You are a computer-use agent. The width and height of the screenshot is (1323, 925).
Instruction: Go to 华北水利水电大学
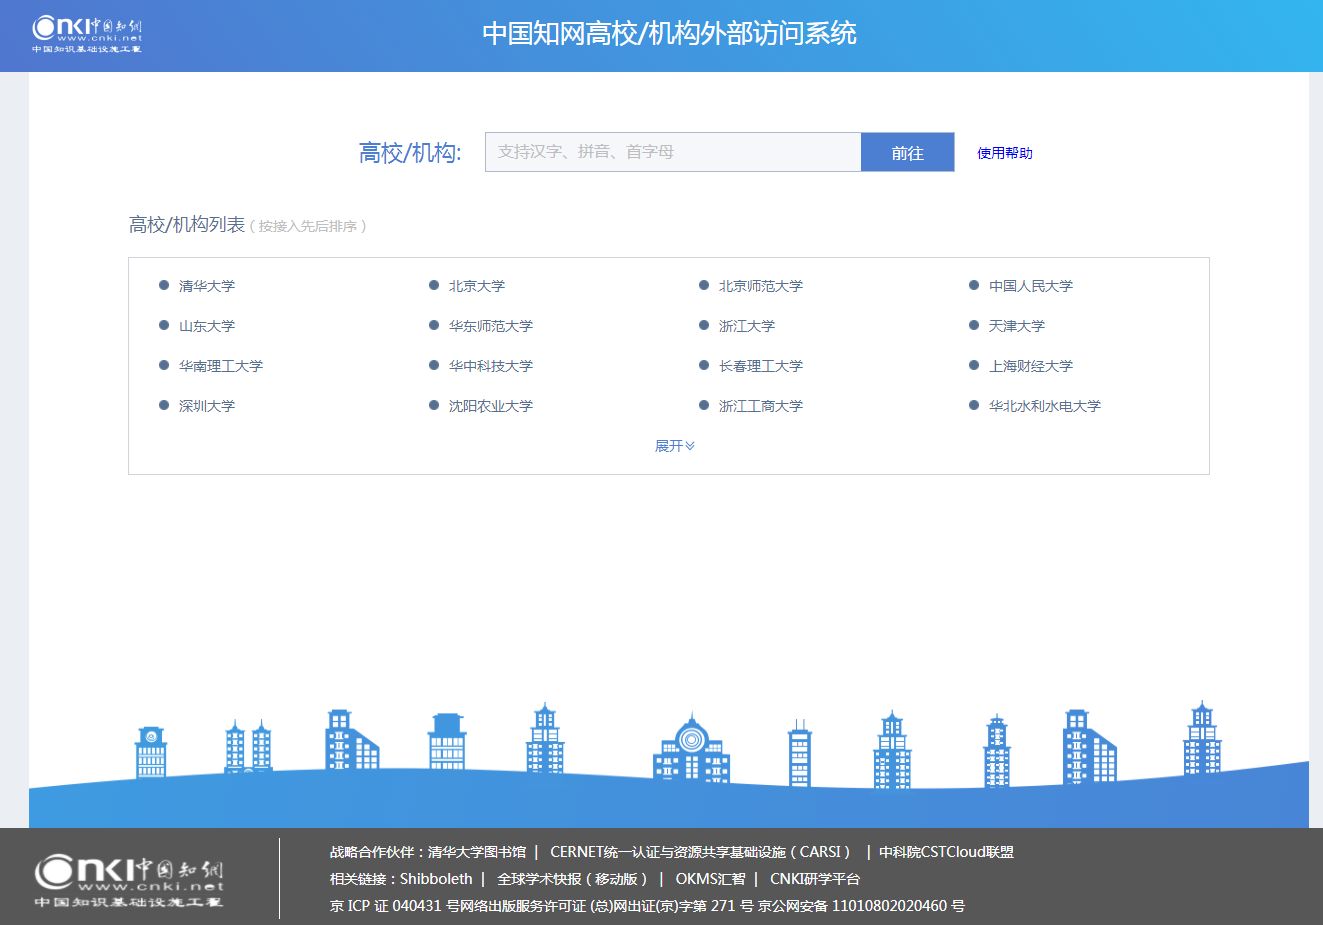[x=1045, y=406]
